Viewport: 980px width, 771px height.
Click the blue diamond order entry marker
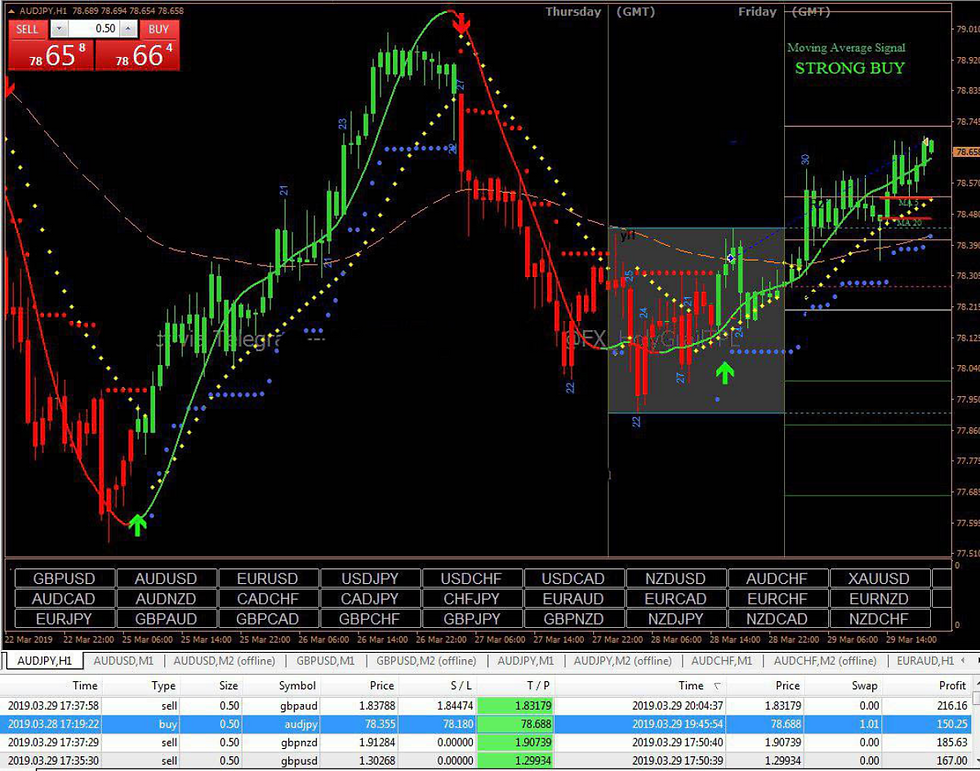pos(731,258)
